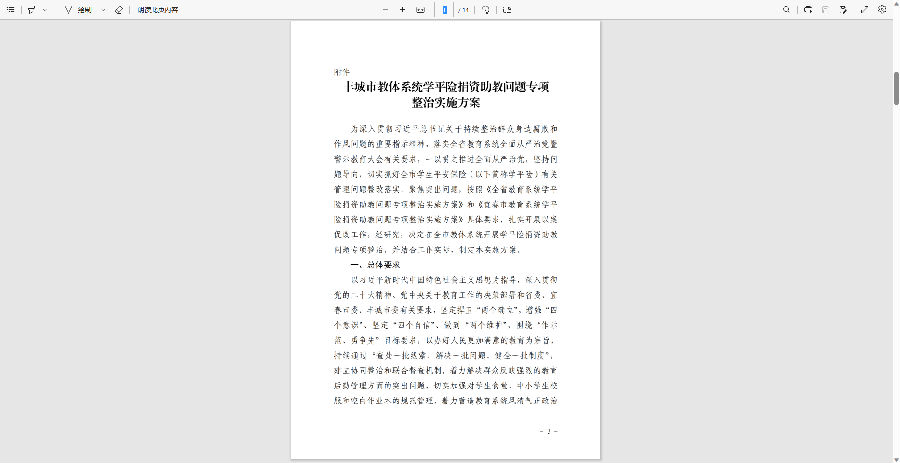Click the page number at the page bottom
The image size is (900, 463).
(549, 431)
